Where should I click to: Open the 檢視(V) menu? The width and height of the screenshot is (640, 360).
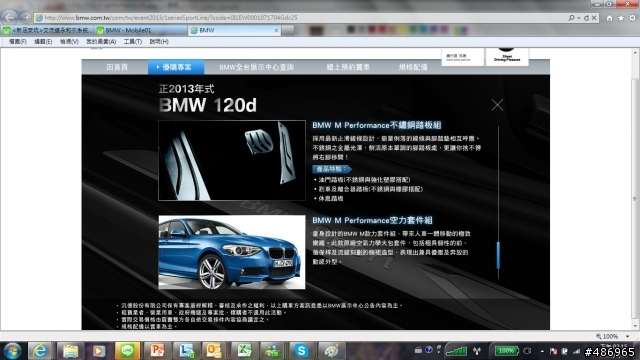69,42
